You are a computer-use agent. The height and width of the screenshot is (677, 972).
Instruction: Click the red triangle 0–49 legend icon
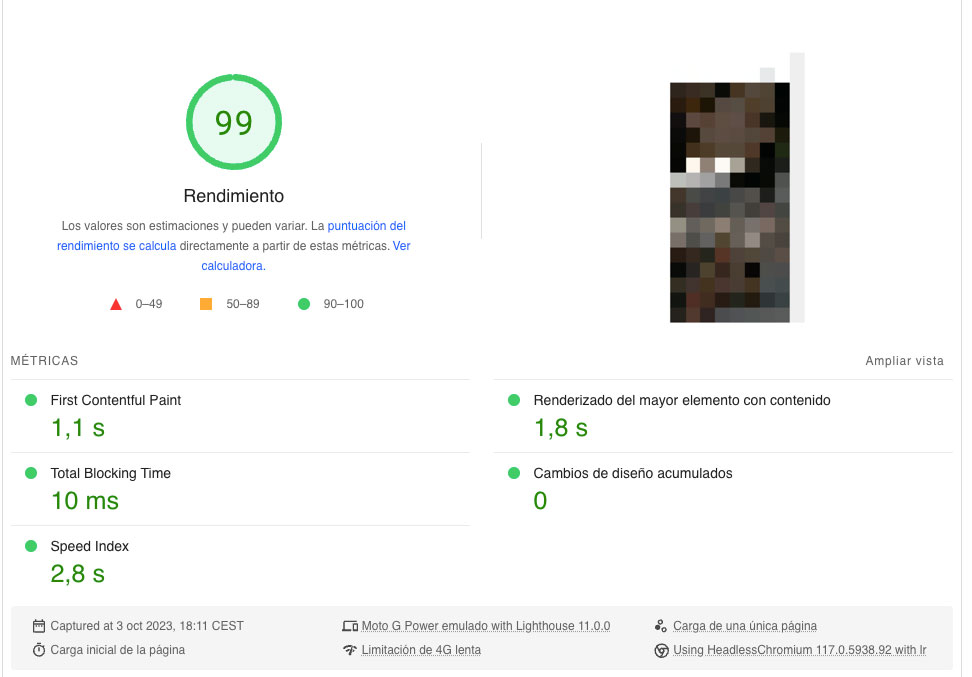tap(116, 304)
